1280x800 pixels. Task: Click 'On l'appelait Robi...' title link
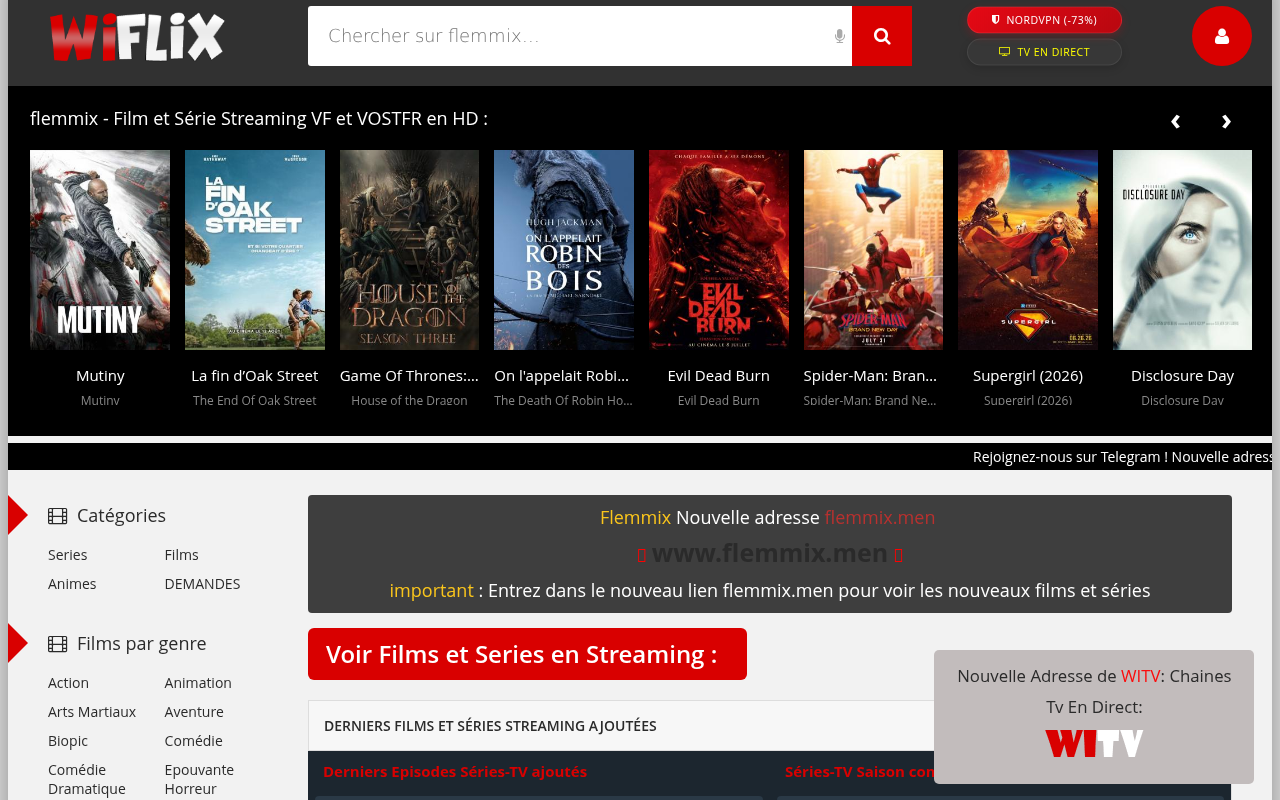[x=562, y=376]
